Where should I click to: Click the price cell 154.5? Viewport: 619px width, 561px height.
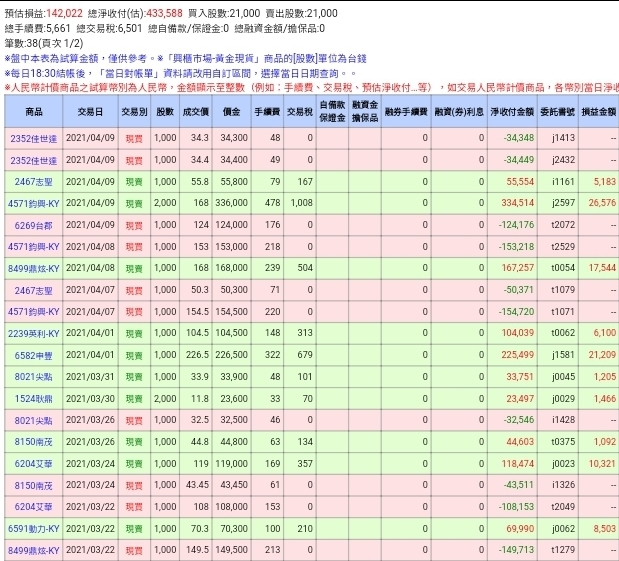(197, 311)
